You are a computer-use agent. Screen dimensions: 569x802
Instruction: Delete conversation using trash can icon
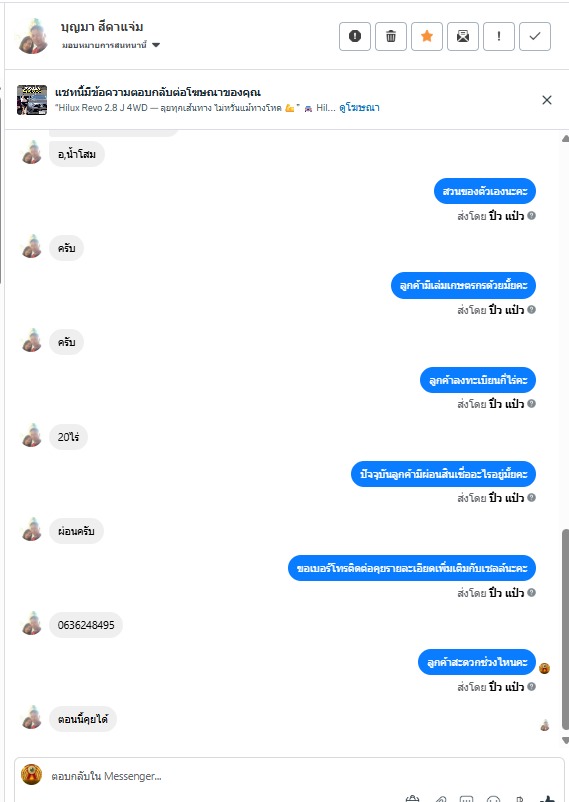(x=391, y=36)
